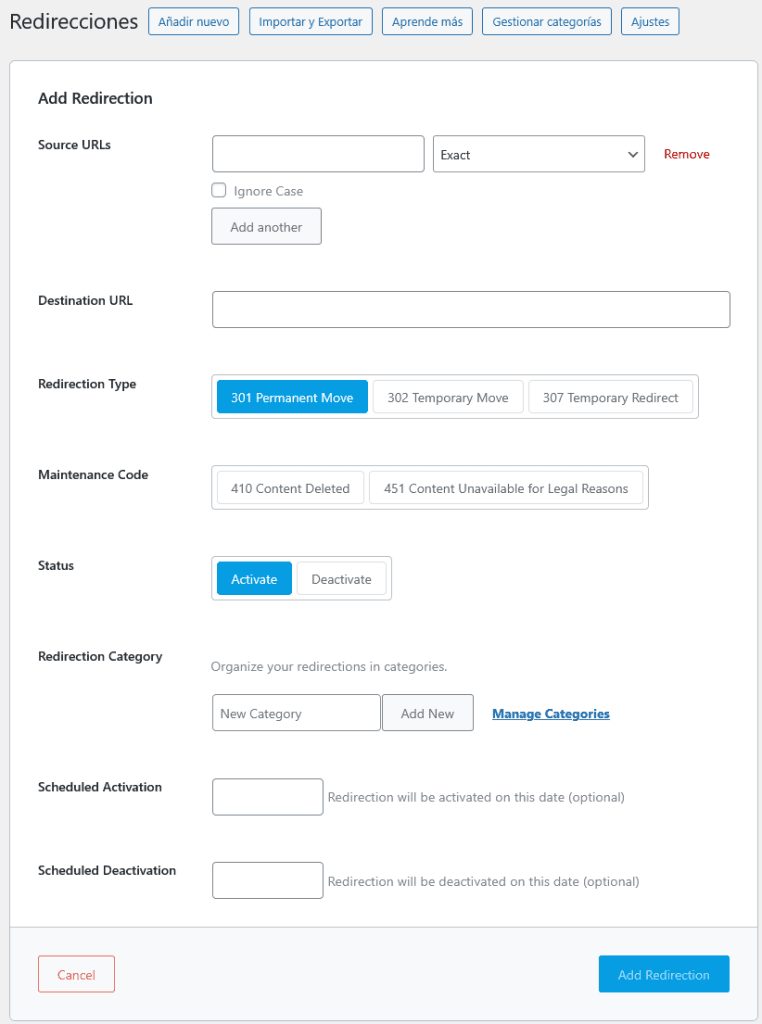
Task: Open the Aprende más page
Action: 428,22
